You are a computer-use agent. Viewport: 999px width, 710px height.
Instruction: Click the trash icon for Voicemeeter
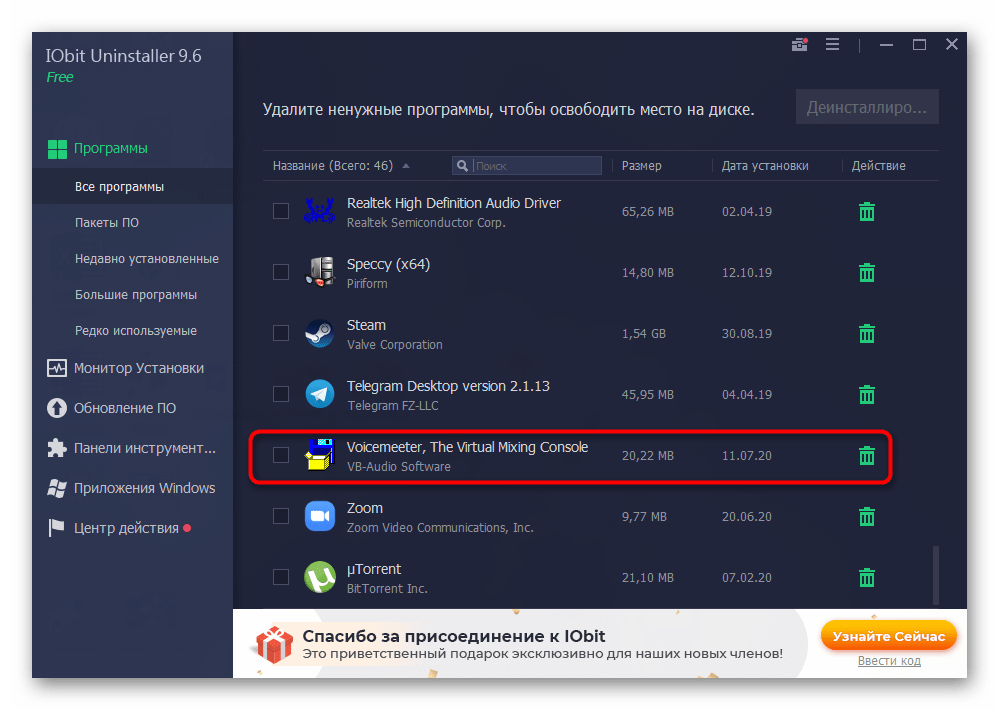pos(867,456)
